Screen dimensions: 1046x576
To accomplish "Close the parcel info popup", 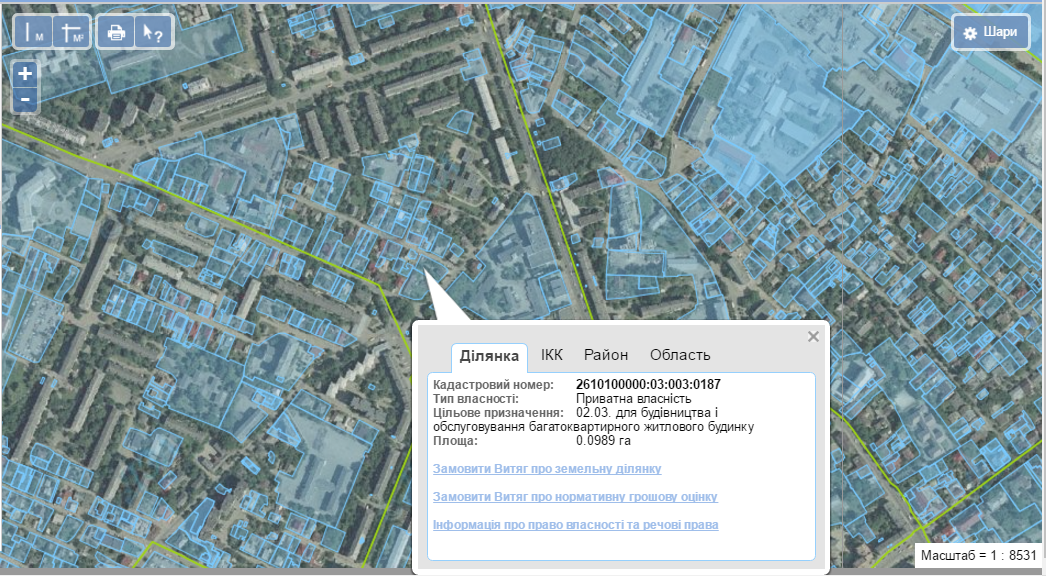I will pyautogui.click(x=813, y=336).
